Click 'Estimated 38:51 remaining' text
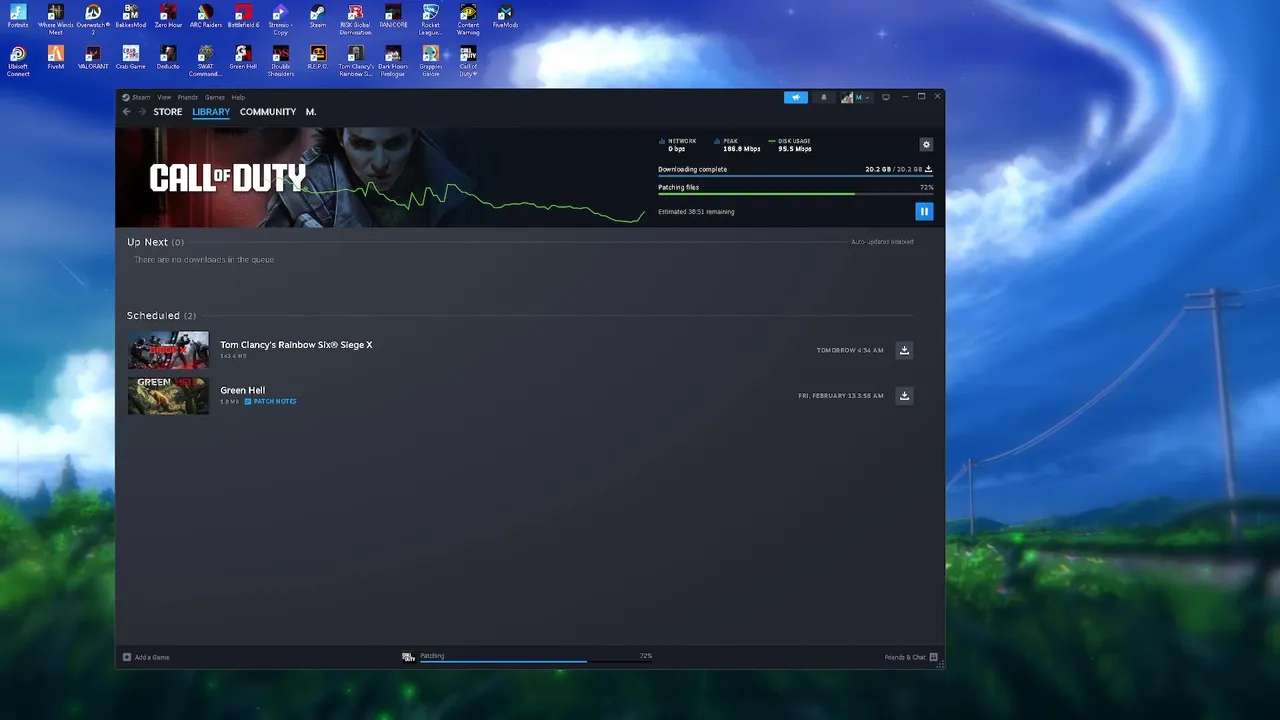 click(696, 212)
